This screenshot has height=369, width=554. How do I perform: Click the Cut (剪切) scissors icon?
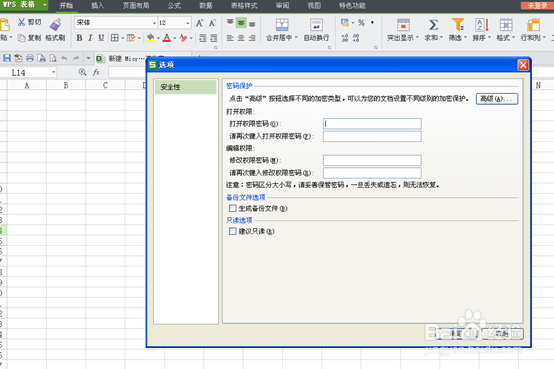coord(22,22)
